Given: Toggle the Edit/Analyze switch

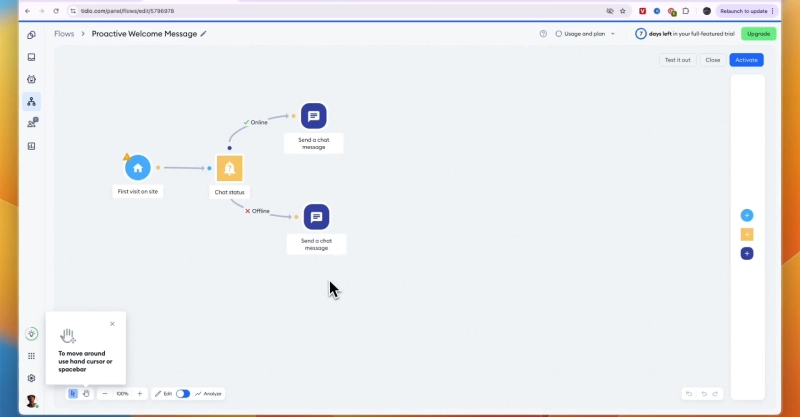Looking at the screenshot, I should (x=183, y=394).
